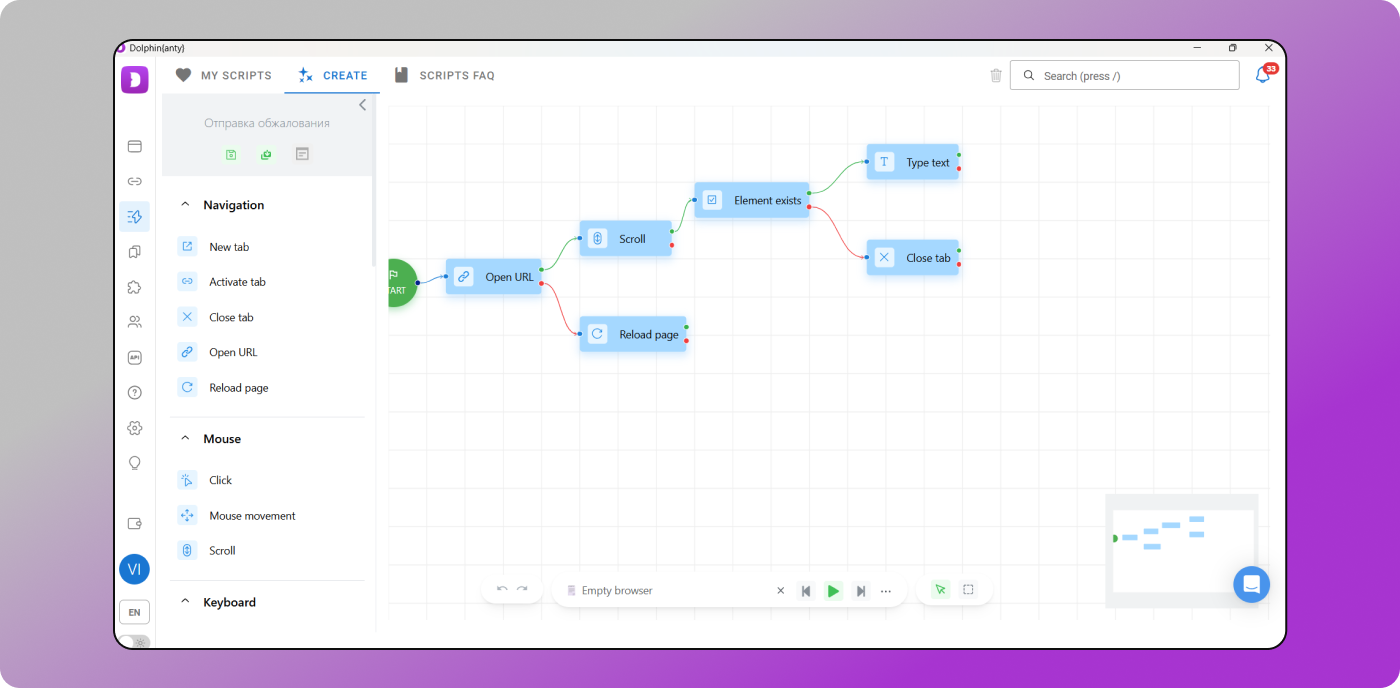This screenshot has width=1400, height=688.
Task: Open the extensions puzzle icon in sidebar
Action: pos(134,287)
